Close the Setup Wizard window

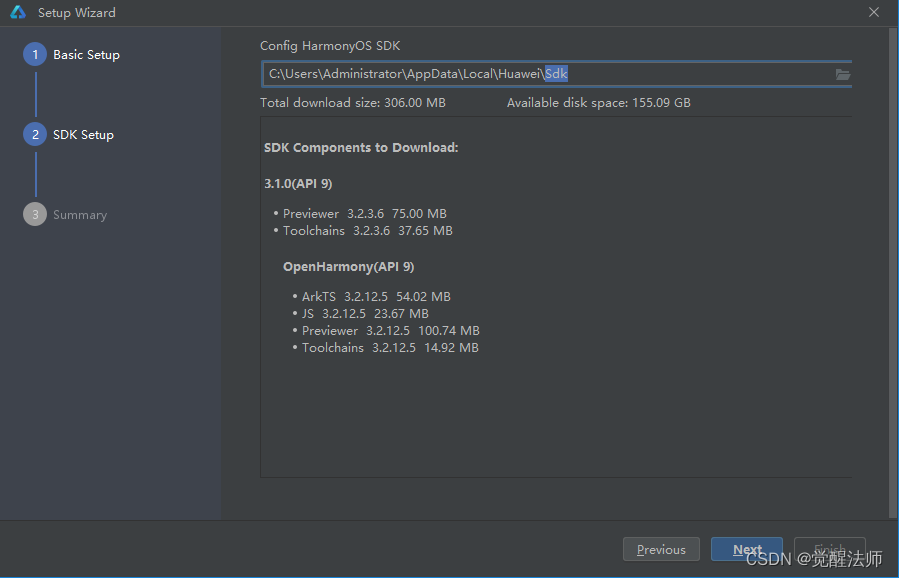pyautogui.click(x=874, y=12)
